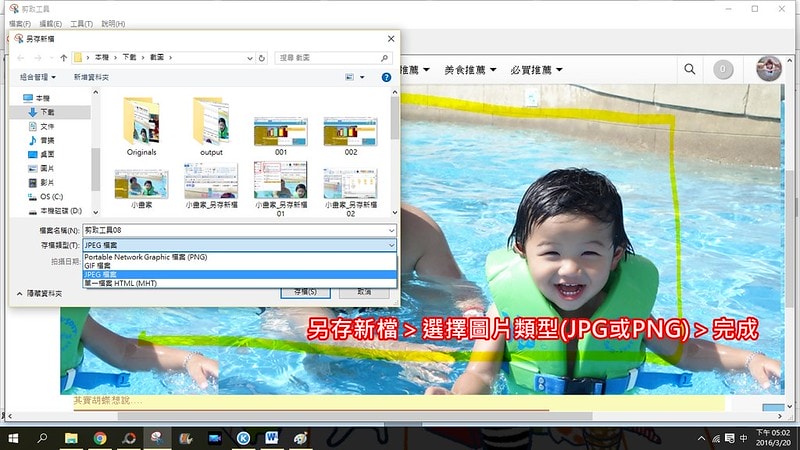Select Portable Network Graphic (PNG) file type
800x450 pixels.
[145, 257]
